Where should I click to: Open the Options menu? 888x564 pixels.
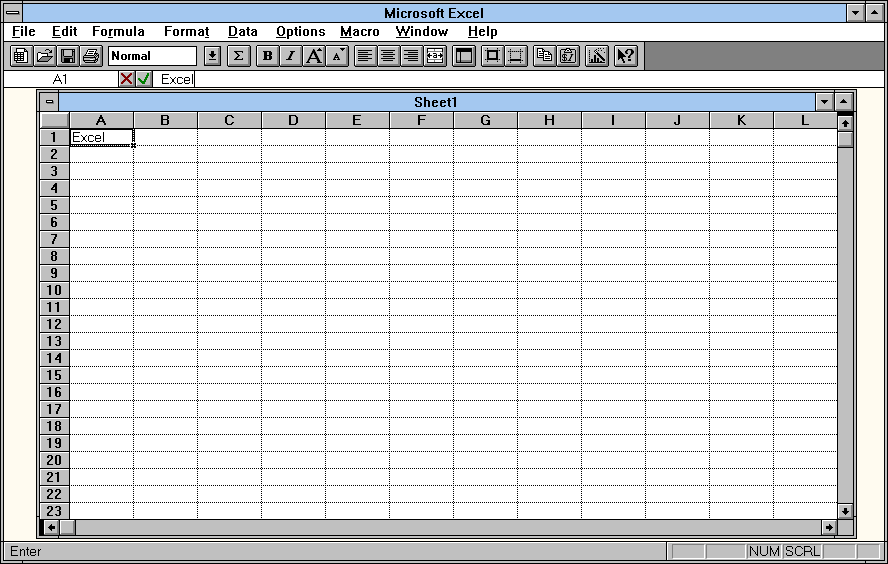(301, 32)
